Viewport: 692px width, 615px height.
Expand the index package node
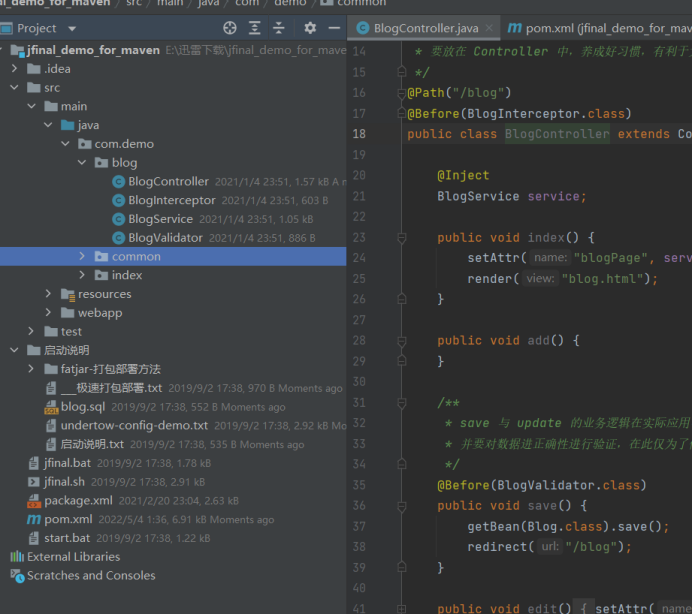[83, 275]
